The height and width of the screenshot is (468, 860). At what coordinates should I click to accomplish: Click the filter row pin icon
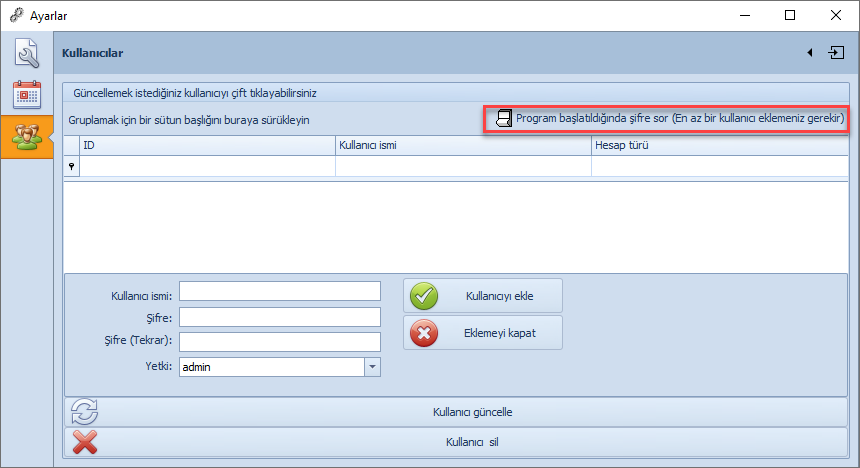pyautogui.click(x=71, y=167)
